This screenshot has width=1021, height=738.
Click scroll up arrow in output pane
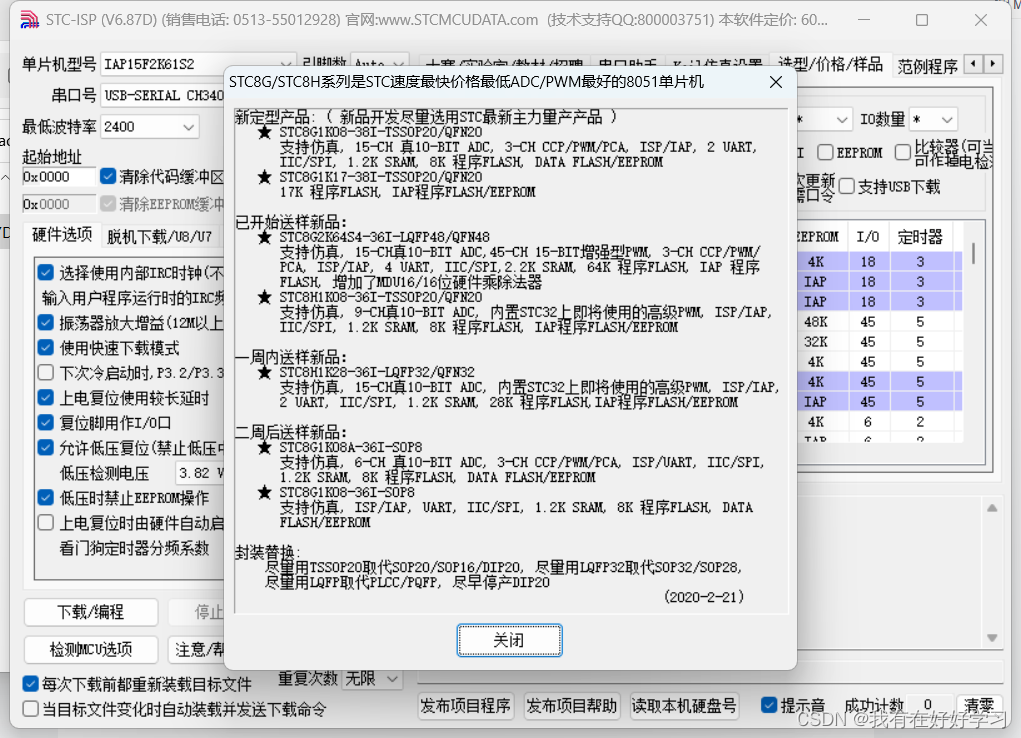click(992, 508)
